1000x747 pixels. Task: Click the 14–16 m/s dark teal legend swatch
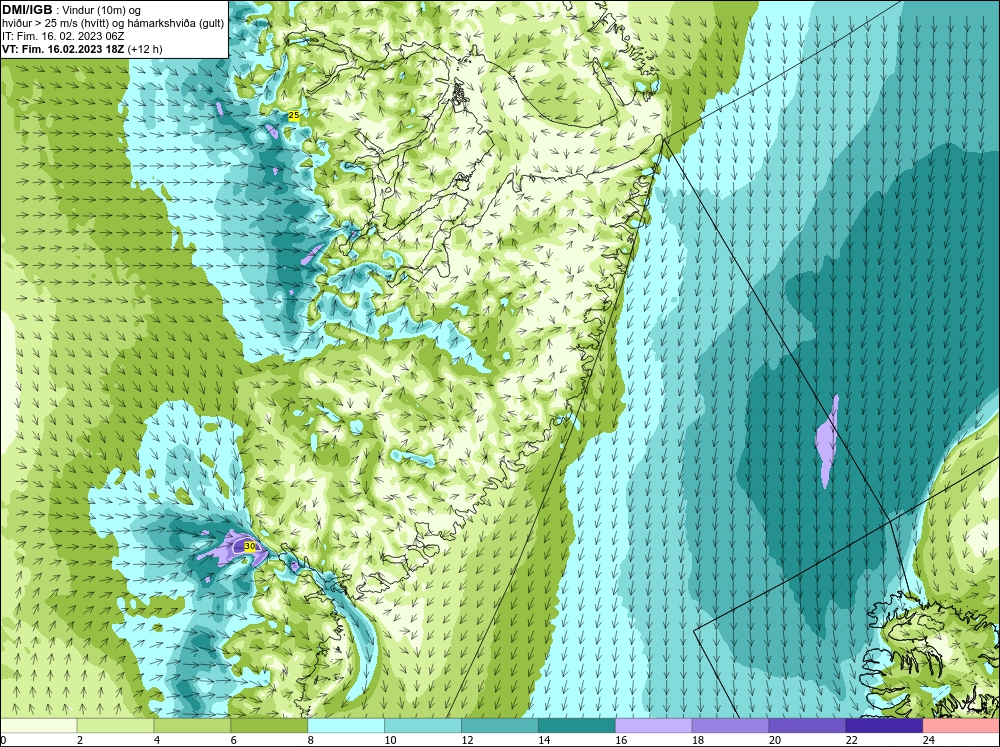[x=577, y=726]
